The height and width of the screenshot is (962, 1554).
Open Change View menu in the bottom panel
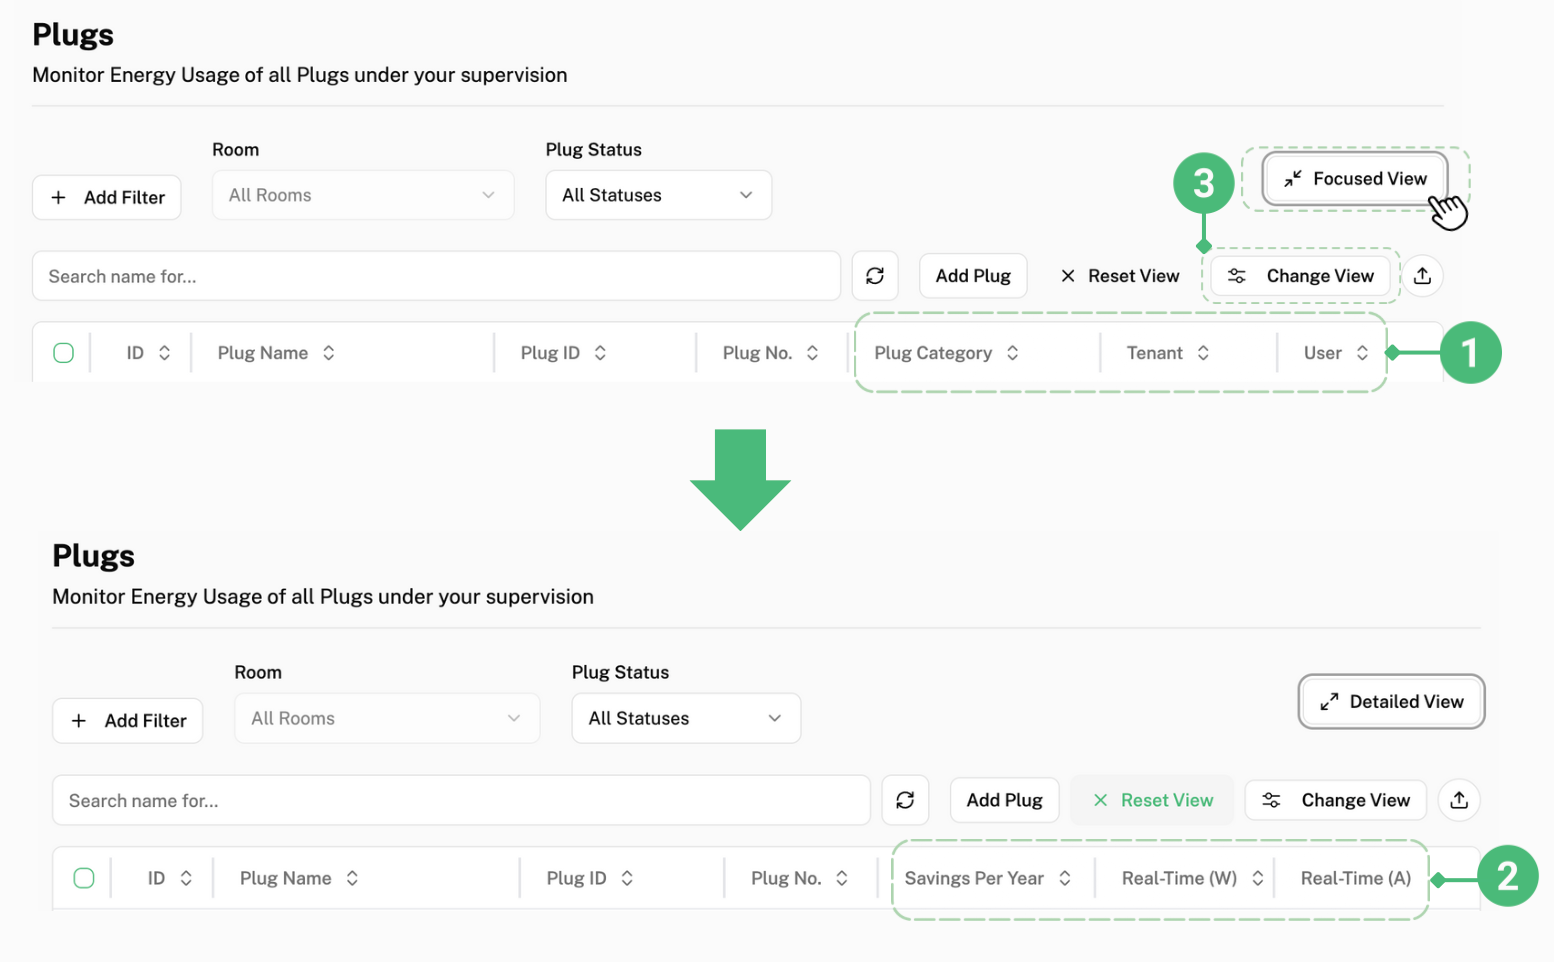pos(1336,800)
